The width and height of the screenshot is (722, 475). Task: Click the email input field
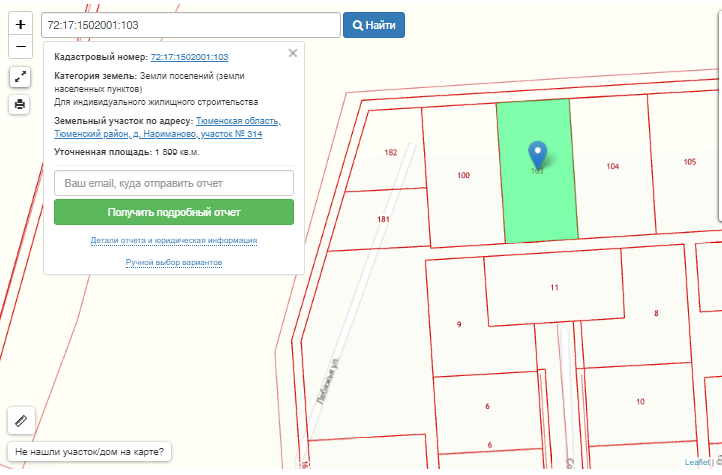pos(173,183)
